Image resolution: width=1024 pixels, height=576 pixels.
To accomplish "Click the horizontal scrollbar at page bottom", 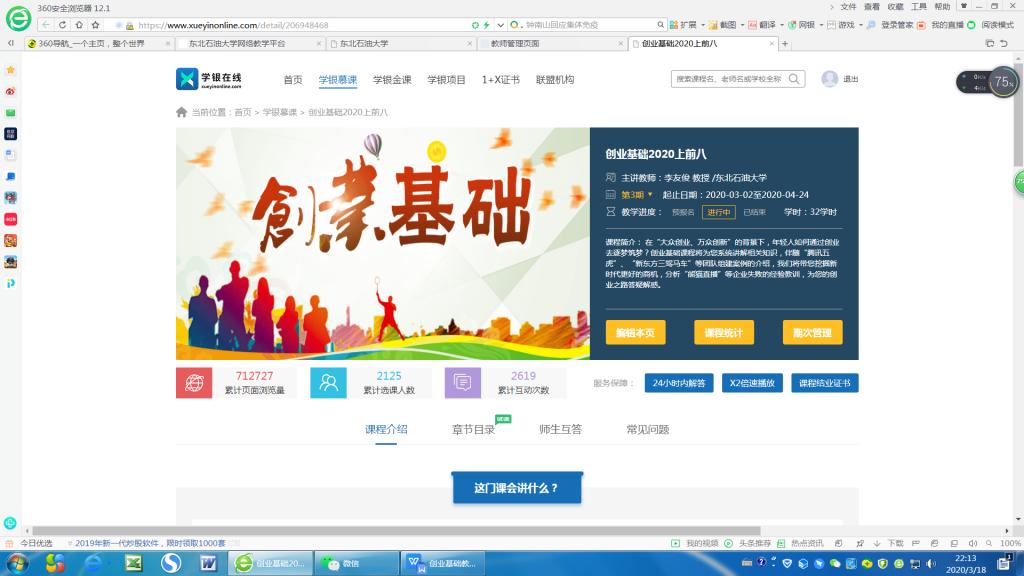I will pos(400,532).
